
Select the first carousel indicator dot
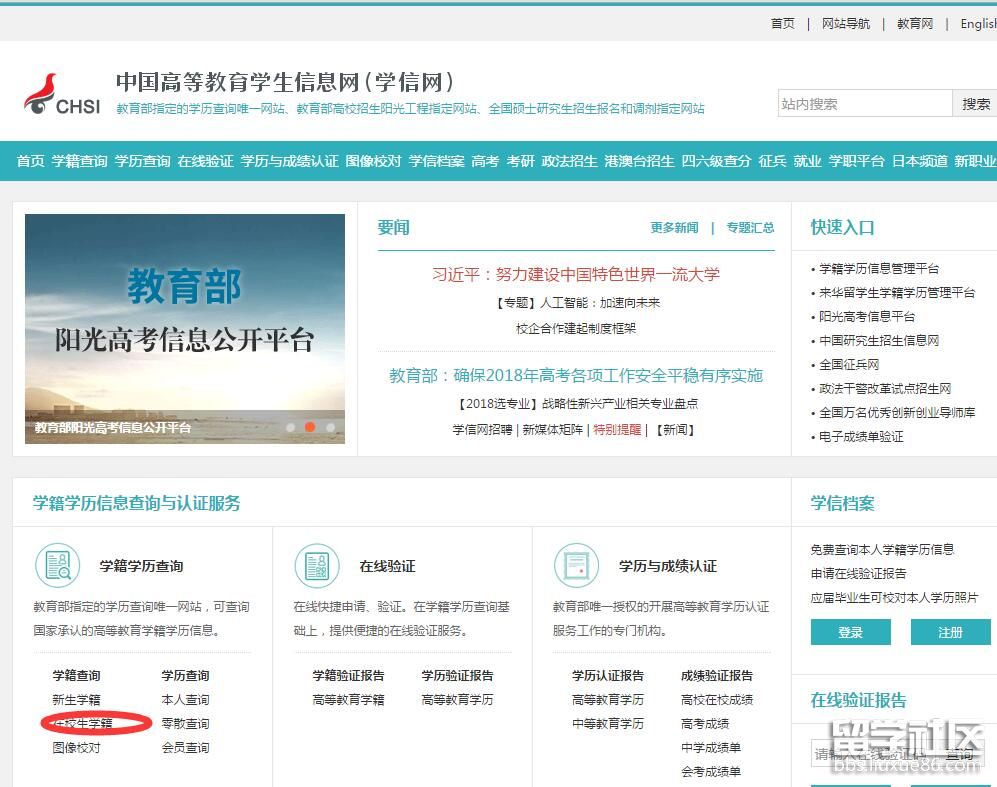(x=290, y=427)
